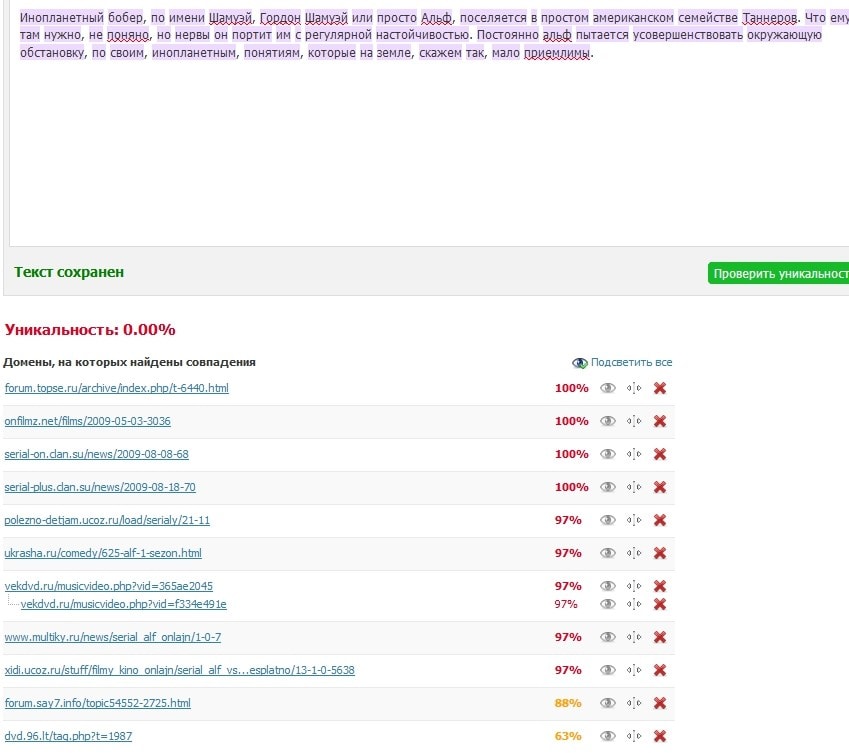849x753 pixels.
Task: Toggle eye highlight for vekdvd.ru vid=365ae2045 row
Action: [608, 586]
